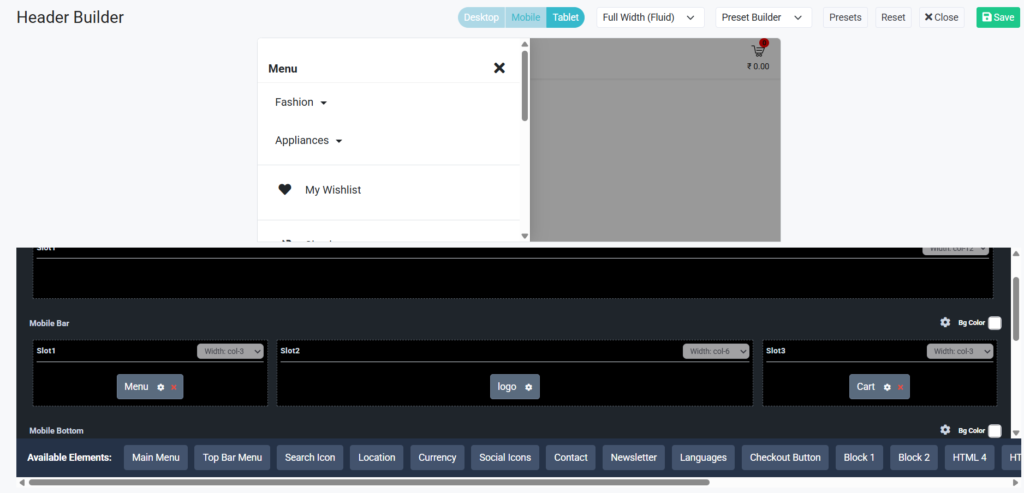Pick the Main Menu available element

[156, 457]
